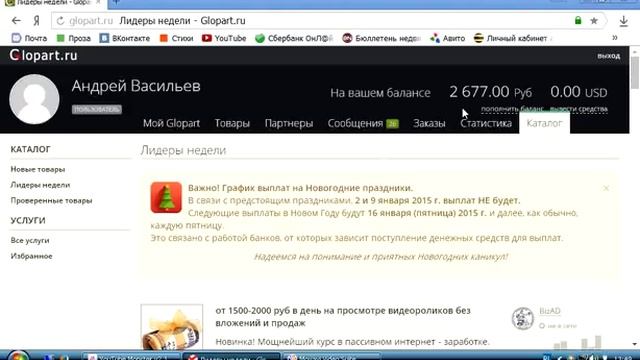Open product titled от 1500-2000 руб в день
640x360 pixels.
343,317
